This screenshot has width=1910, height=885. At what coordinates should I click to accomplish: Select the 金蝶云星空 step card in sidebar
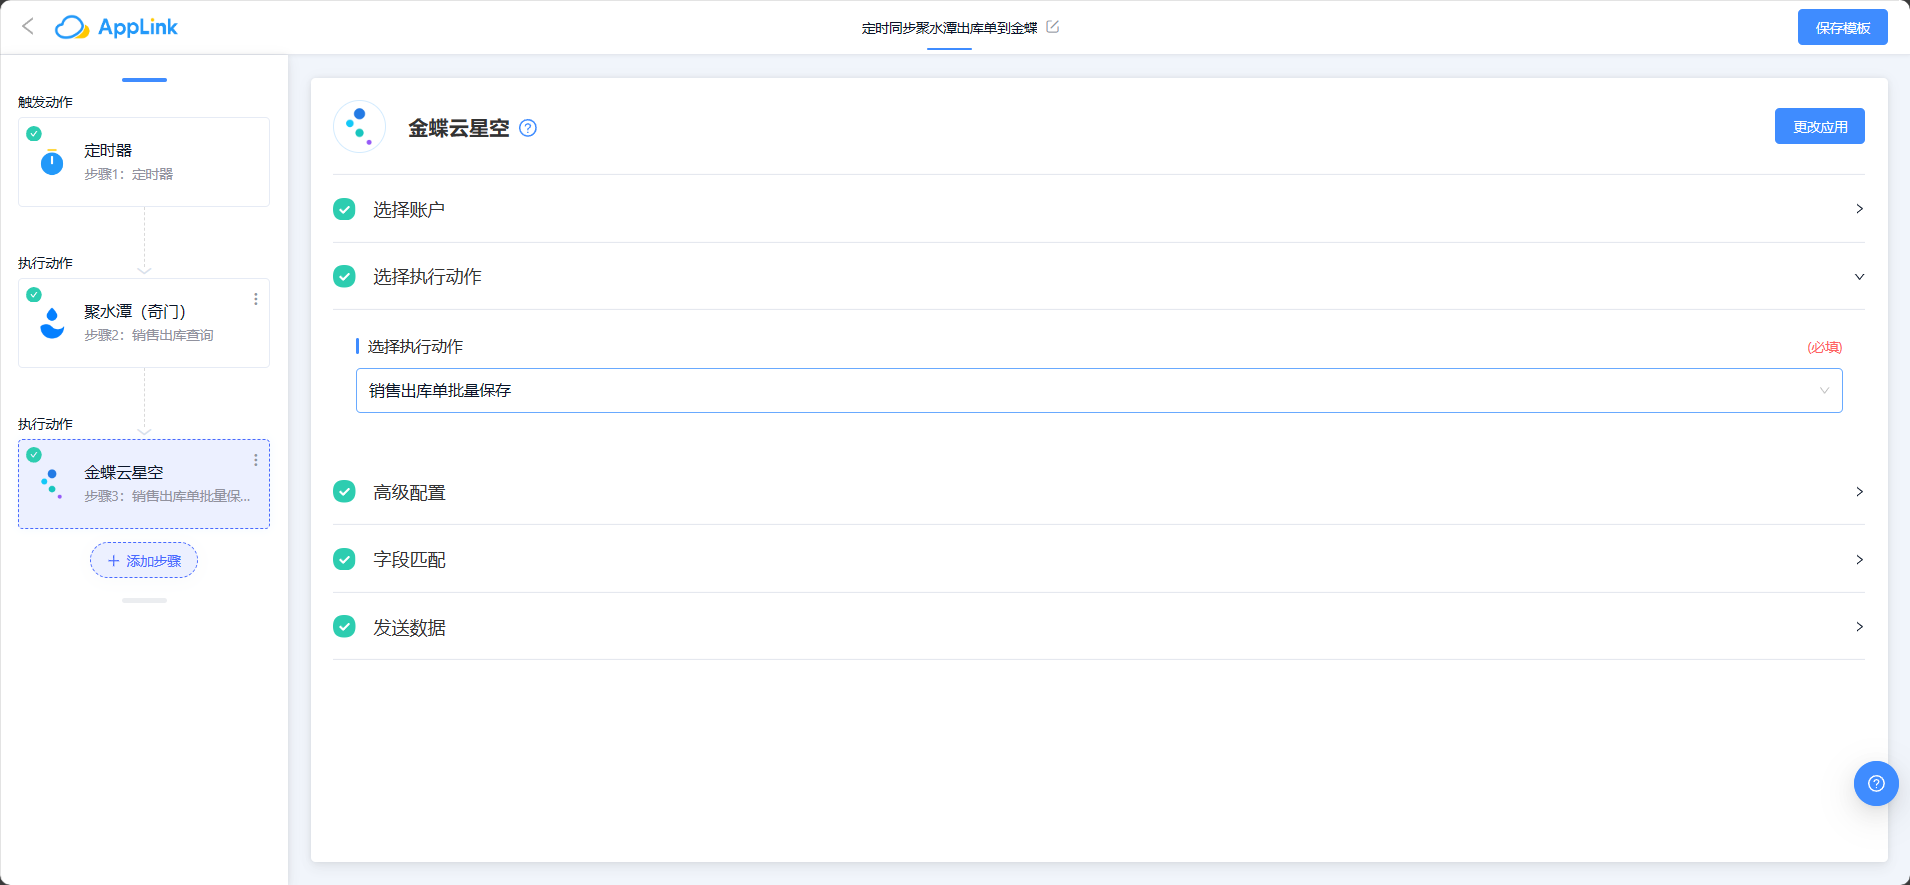[144, 484]
